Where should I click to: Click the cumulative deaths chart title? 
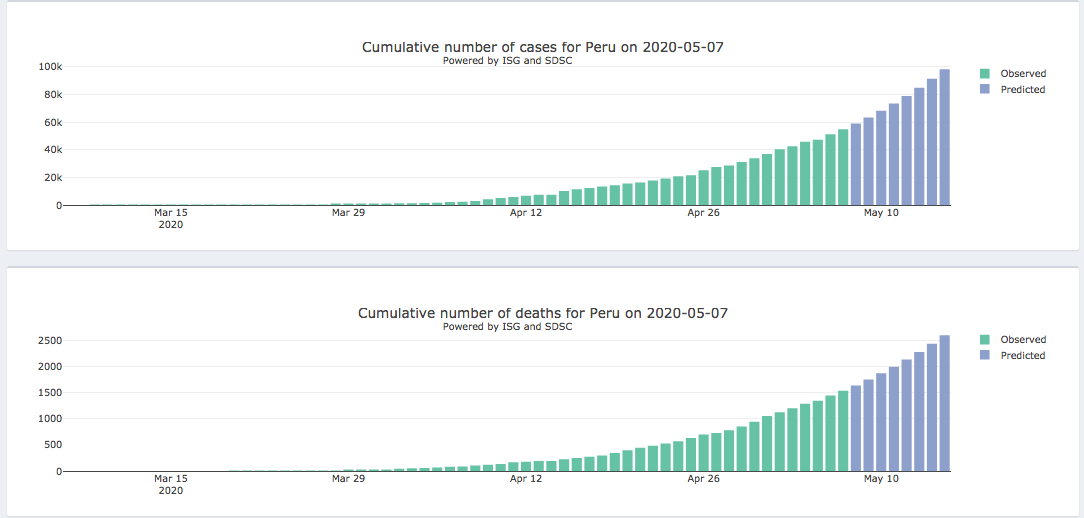pyautogui.click(x=543, y=313)
